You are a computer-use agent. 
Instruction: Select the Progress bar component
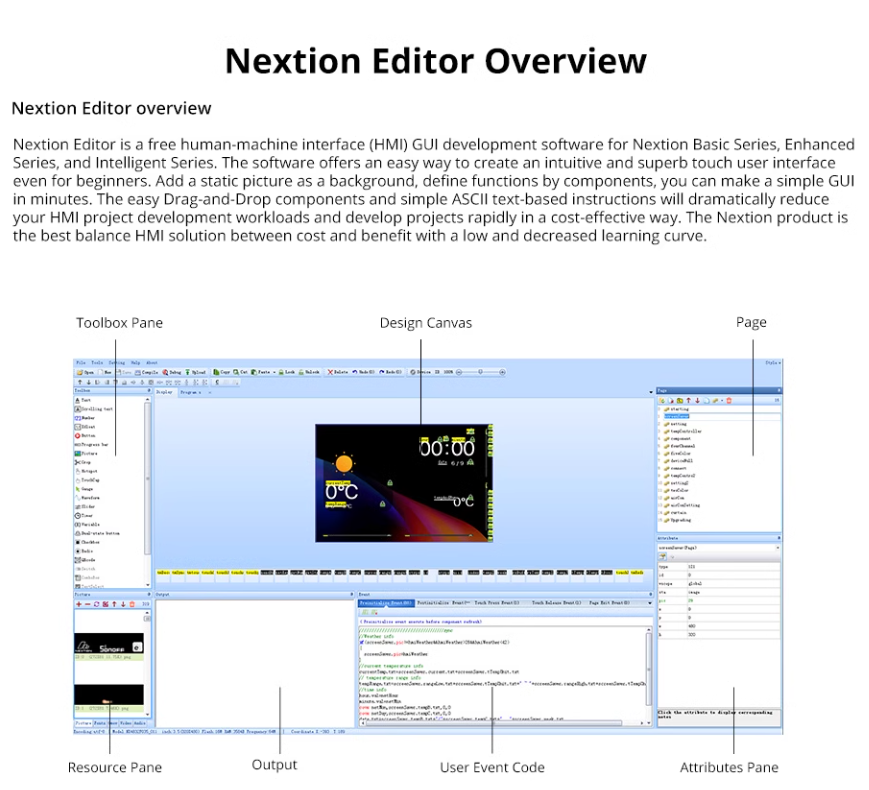(x=91, y=444)
